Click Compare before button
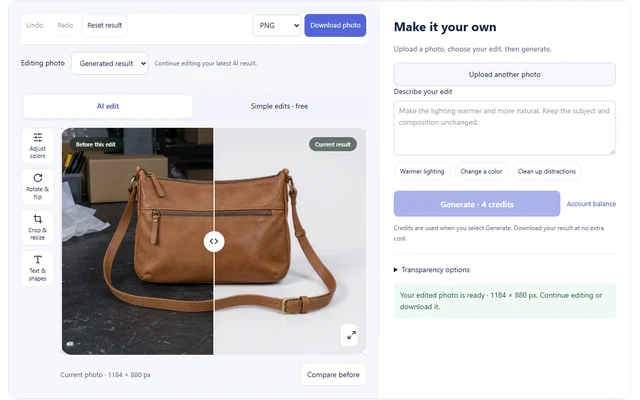Viewport: 640px width, 400px height. pos(333,375)
